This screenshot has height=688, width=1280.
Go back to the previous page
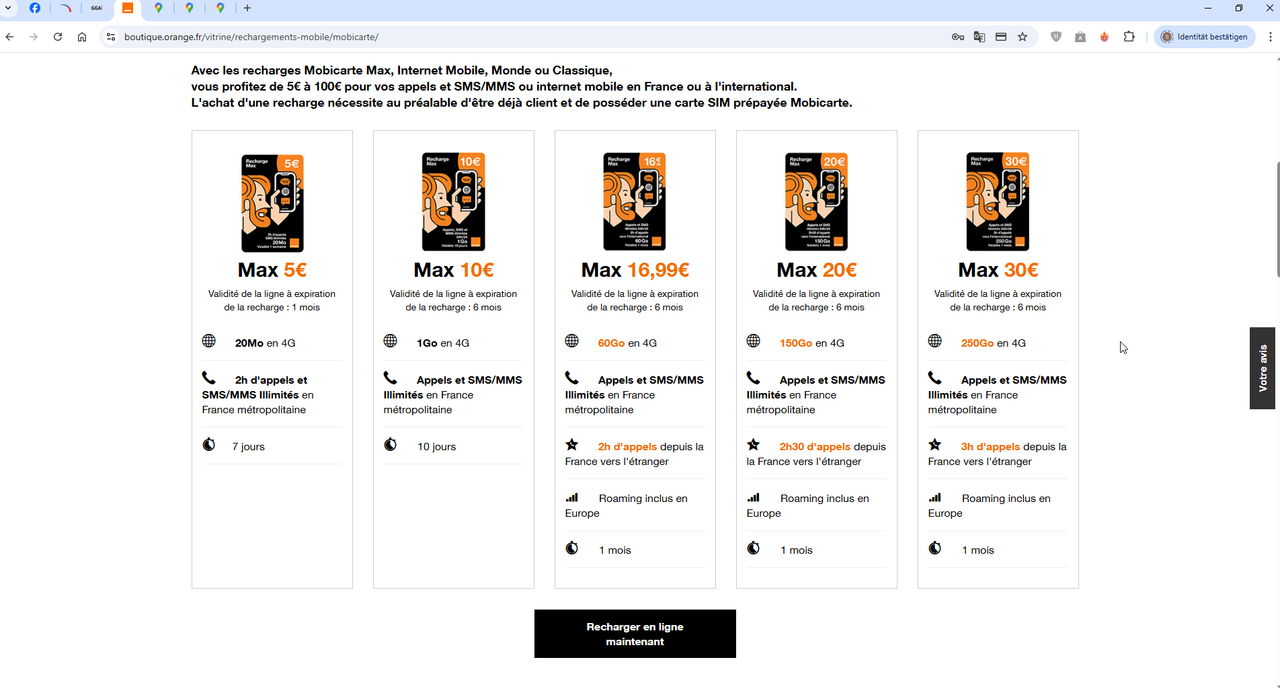pos(10,37)
